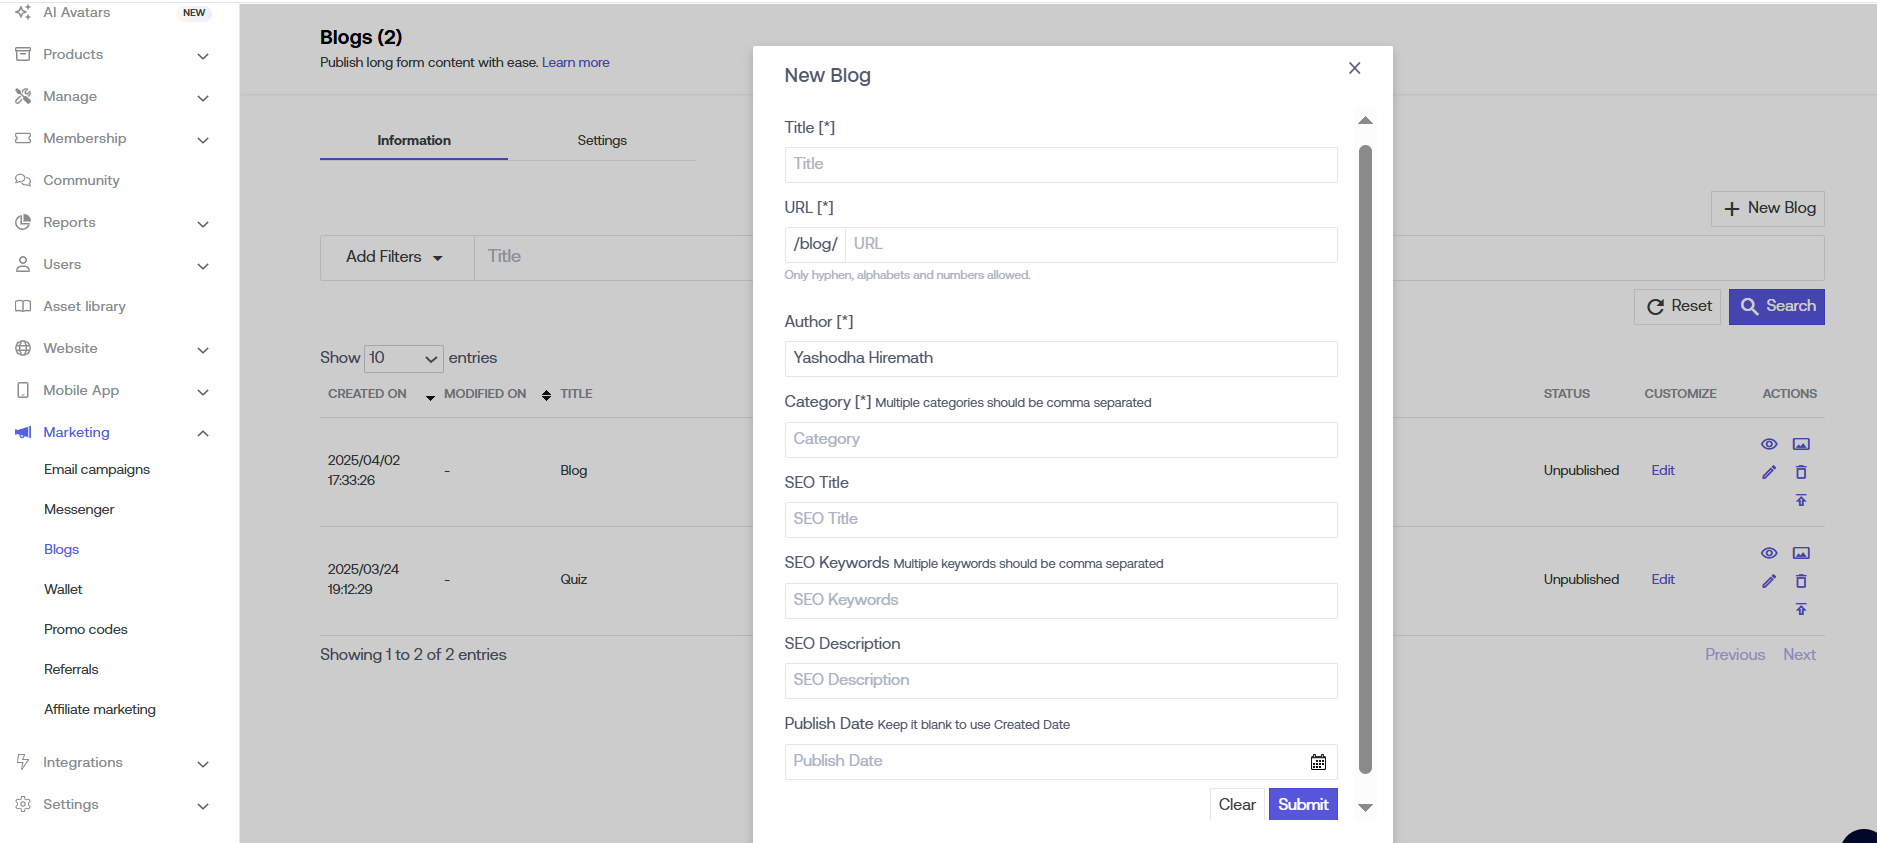
Task: Switch to the Settings tab
Action: pos(601,140)
